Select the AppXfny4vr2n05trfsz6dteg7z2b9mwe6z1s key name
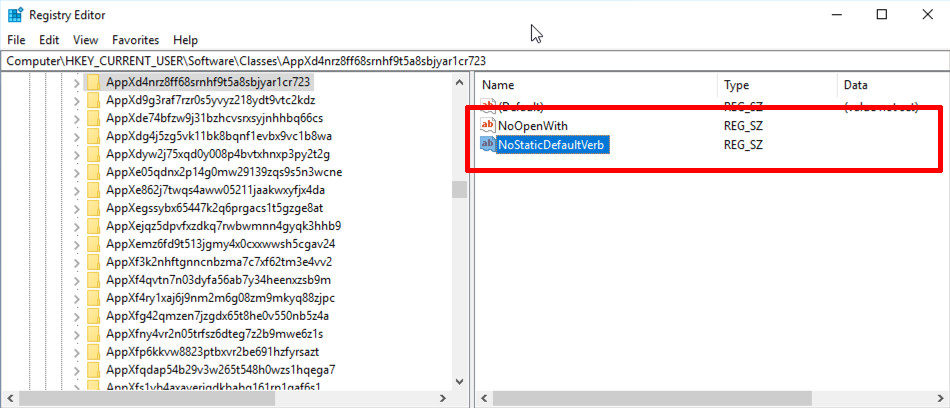The height and width of the screenshot is (408, 950). click(x=214, y=334)
